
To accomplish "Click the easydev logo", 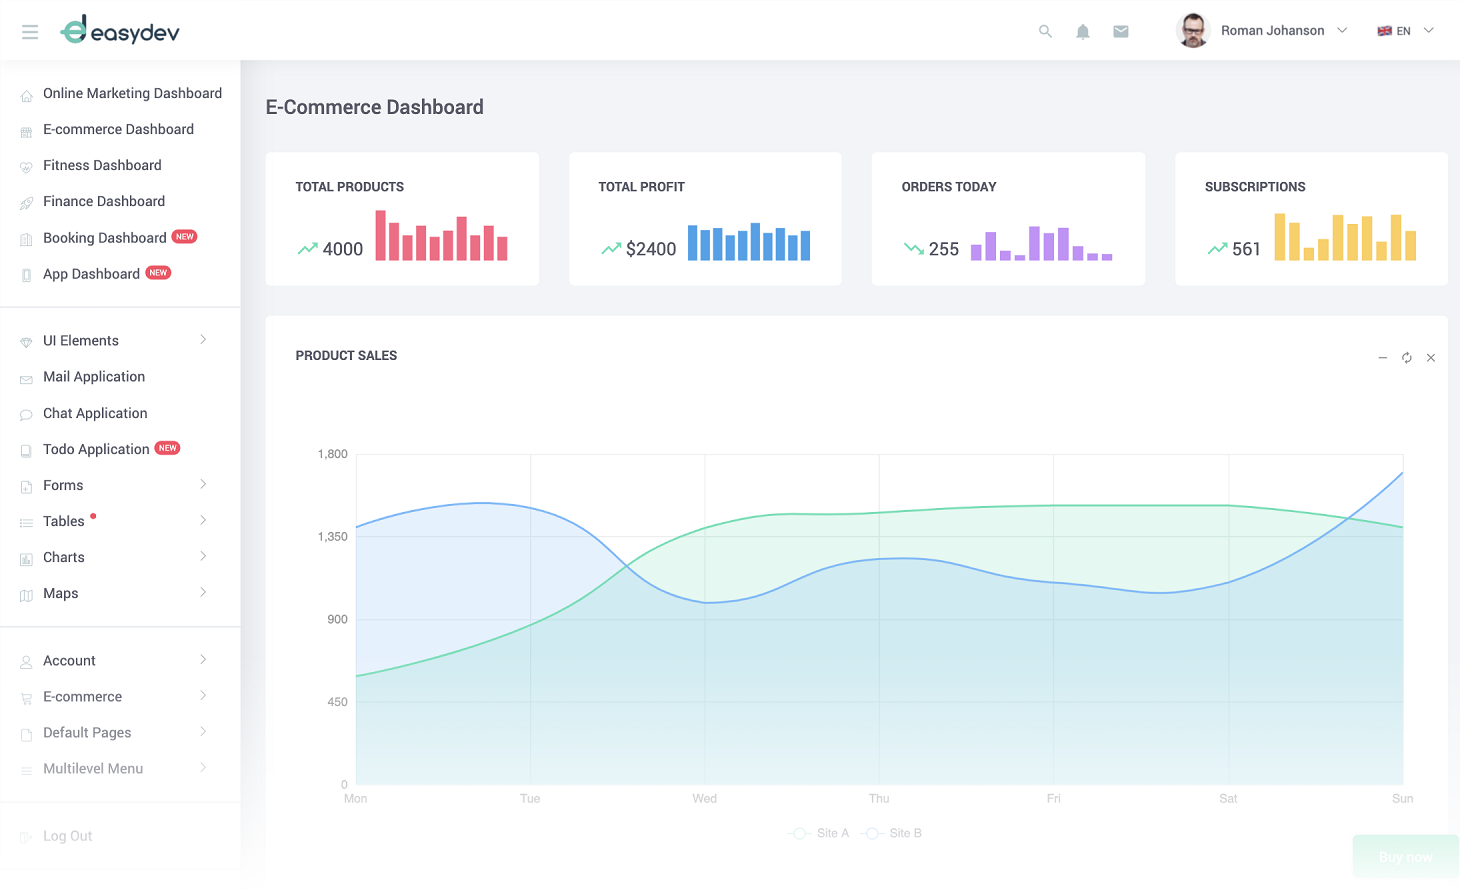I will pos(120,31).
